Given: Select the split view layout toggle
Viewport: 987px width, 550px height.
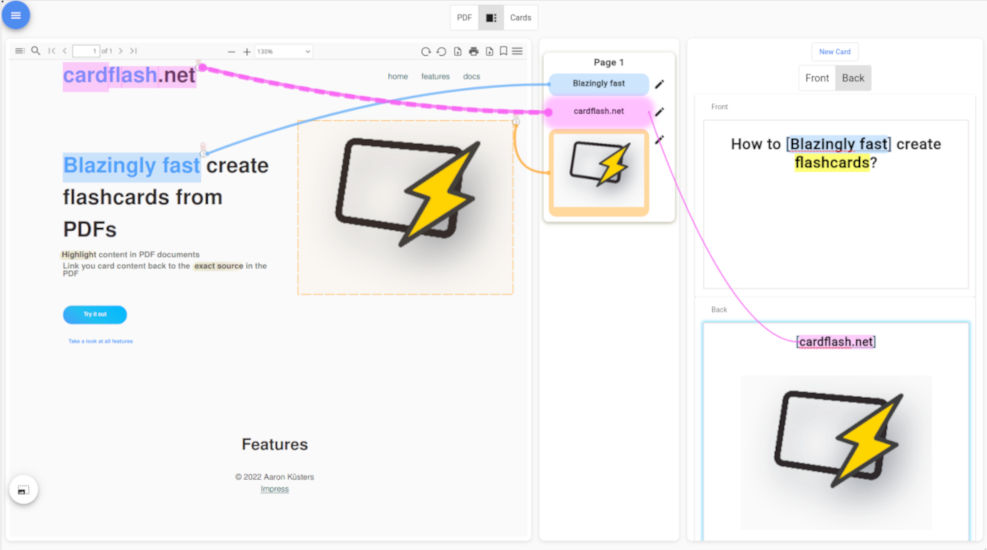Looking at the screenshot, I should pos(491,18).
